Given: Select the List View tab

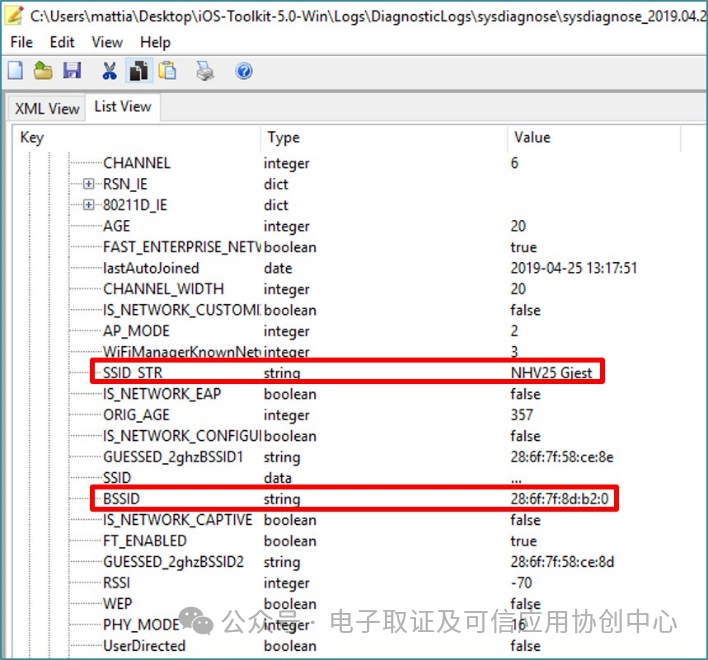Looking at the screenshot, I should [x=123, y=107].
